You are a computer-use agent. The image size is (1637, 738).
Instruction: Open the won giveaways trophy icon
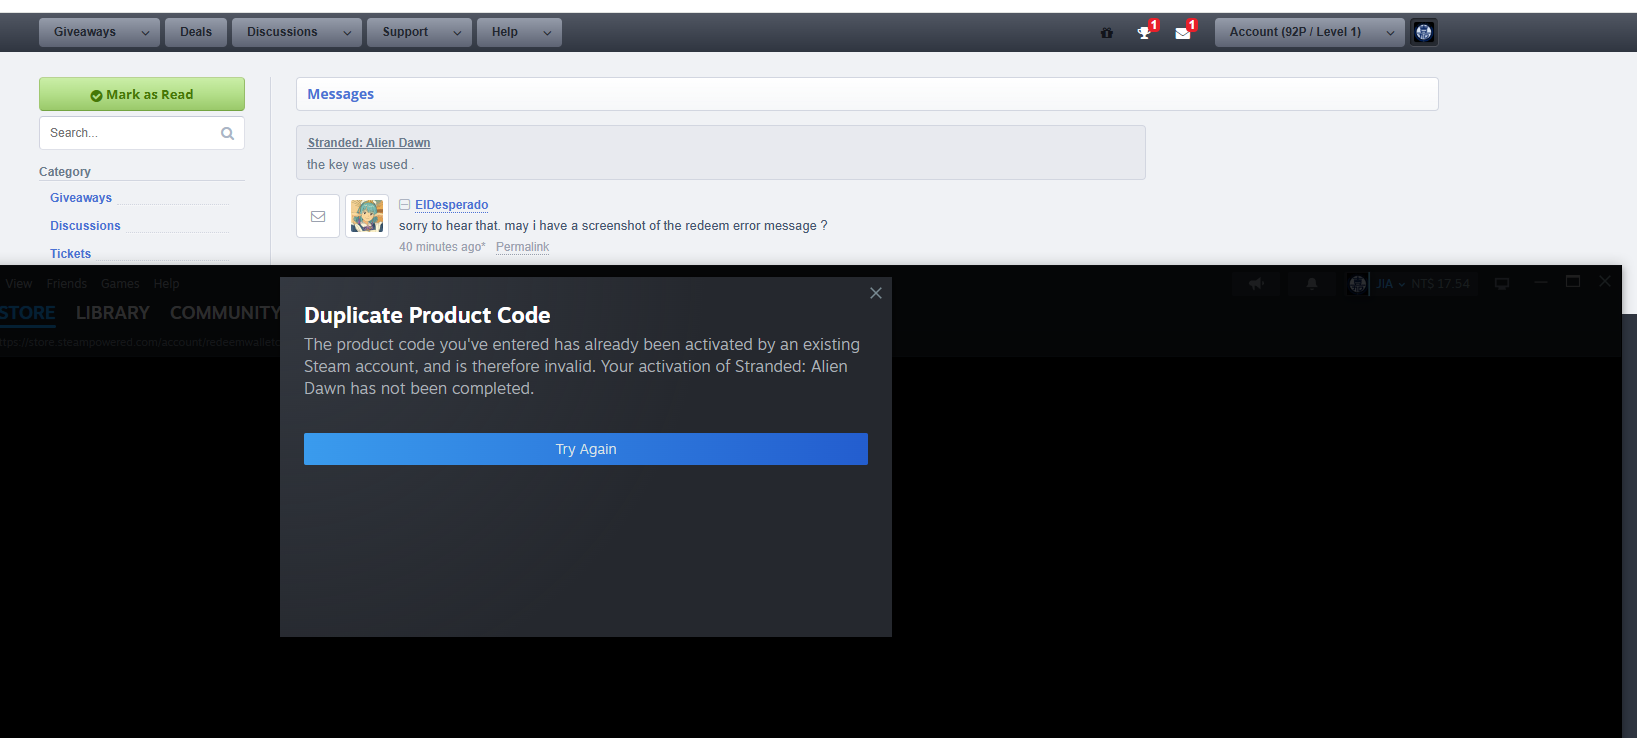coord(1144,33)
